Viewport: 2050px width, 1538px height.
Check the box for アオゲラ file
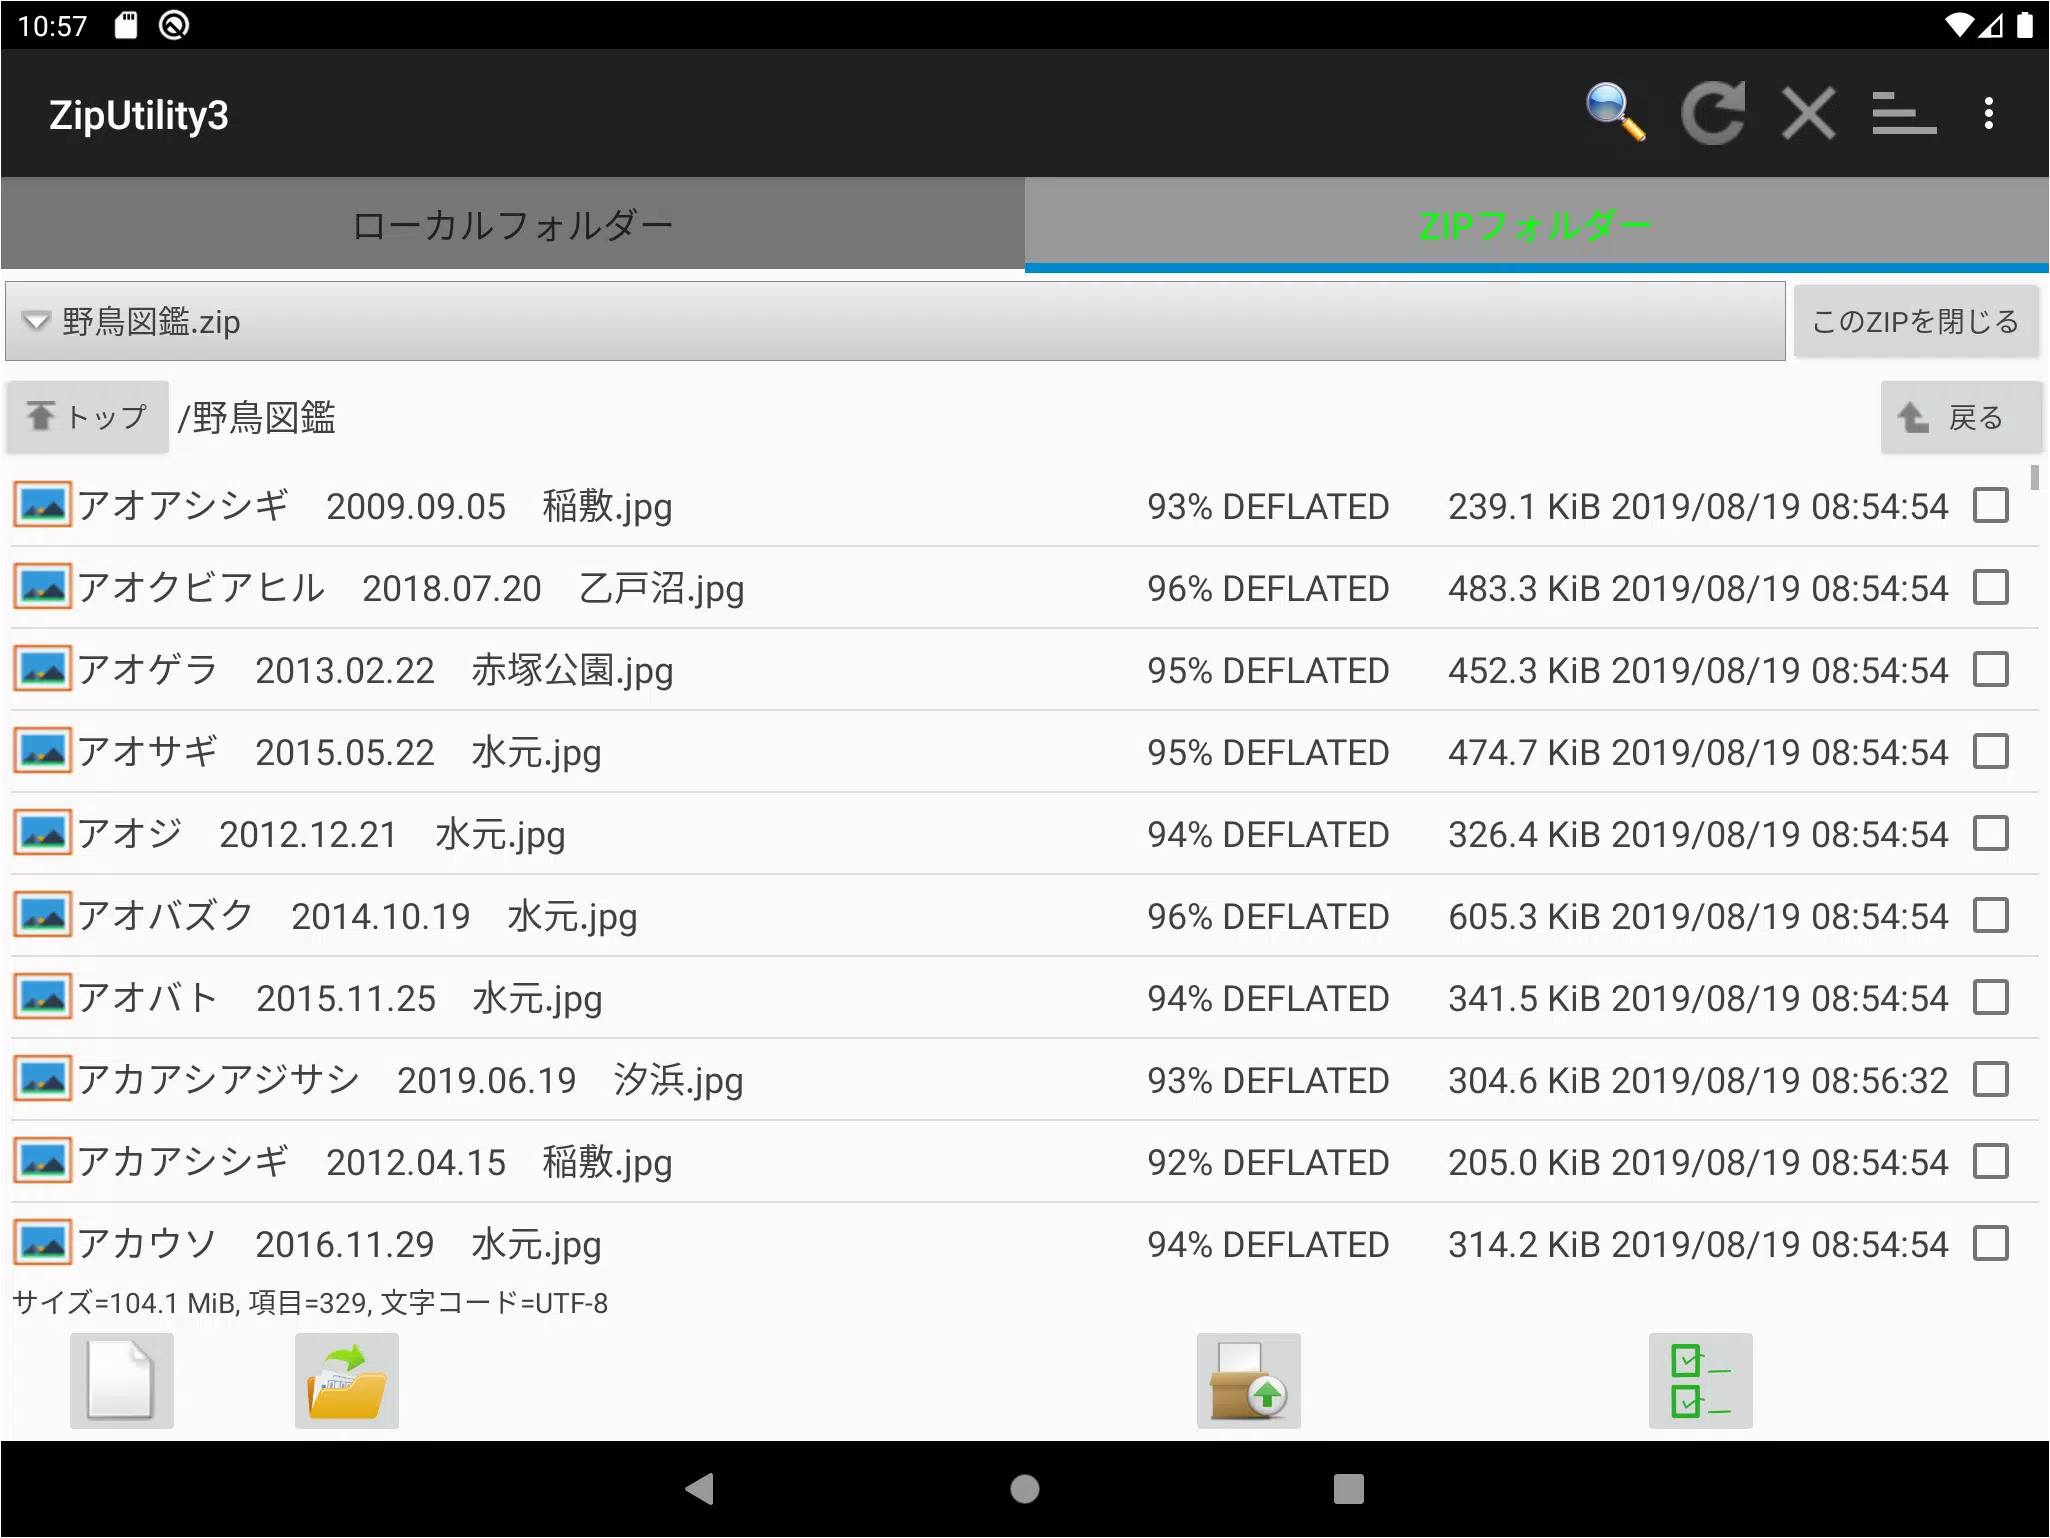pos(1991,670)
